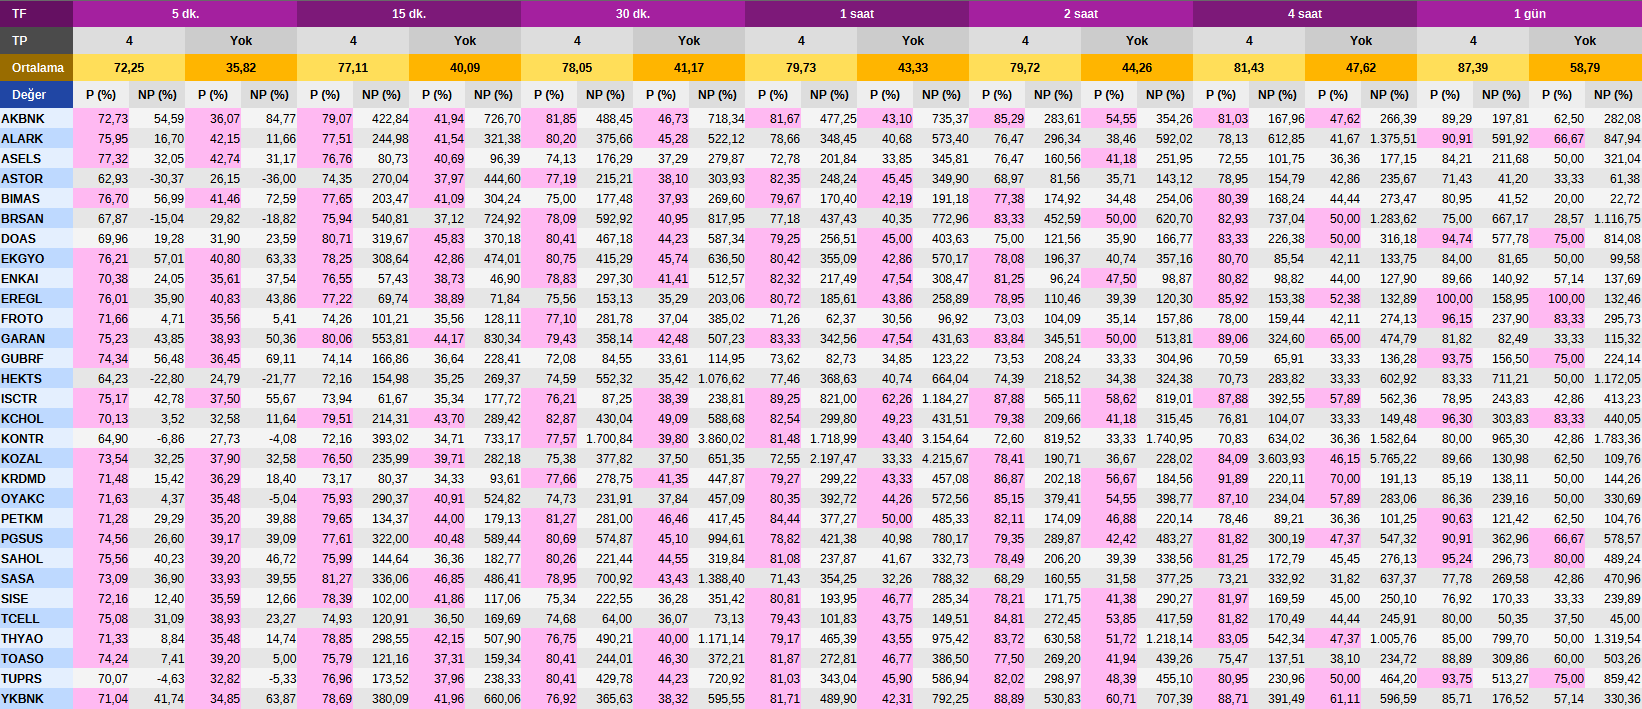Select the KOZAL row label
This screenshot has height=709, width=1642.
[x=36, y=459]
